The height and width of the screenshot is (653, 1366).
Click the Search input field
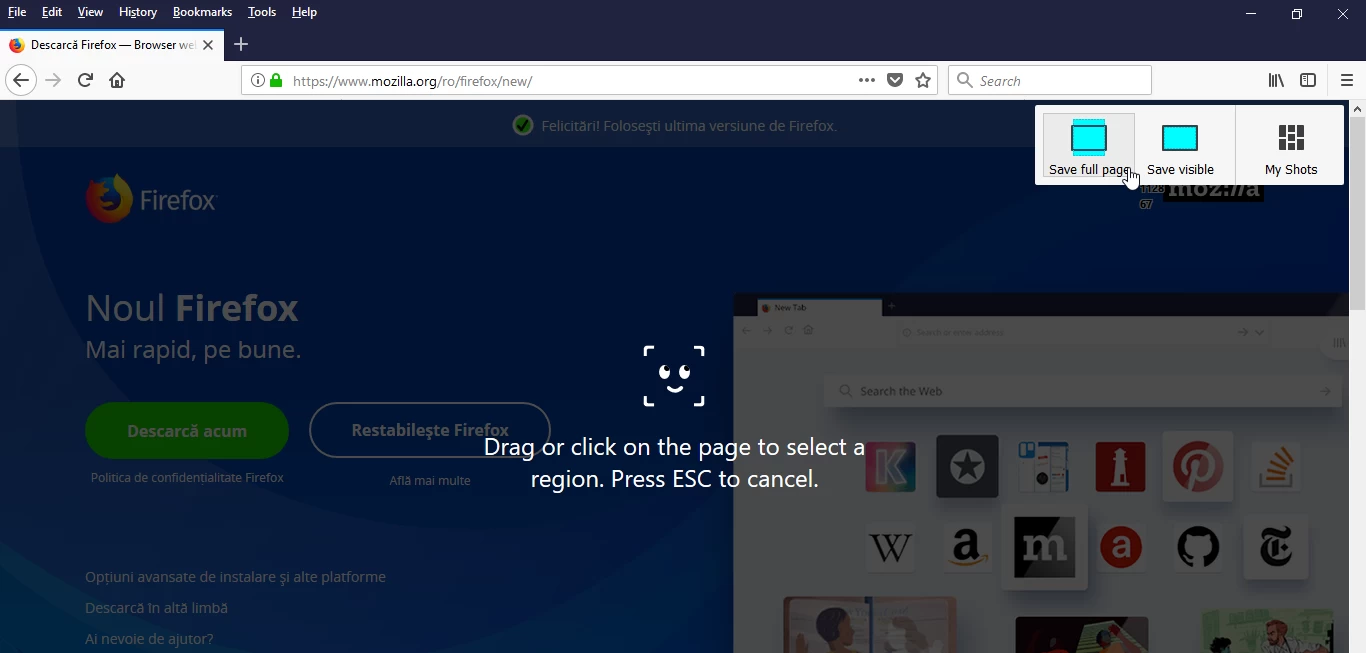pos(1050,80)
